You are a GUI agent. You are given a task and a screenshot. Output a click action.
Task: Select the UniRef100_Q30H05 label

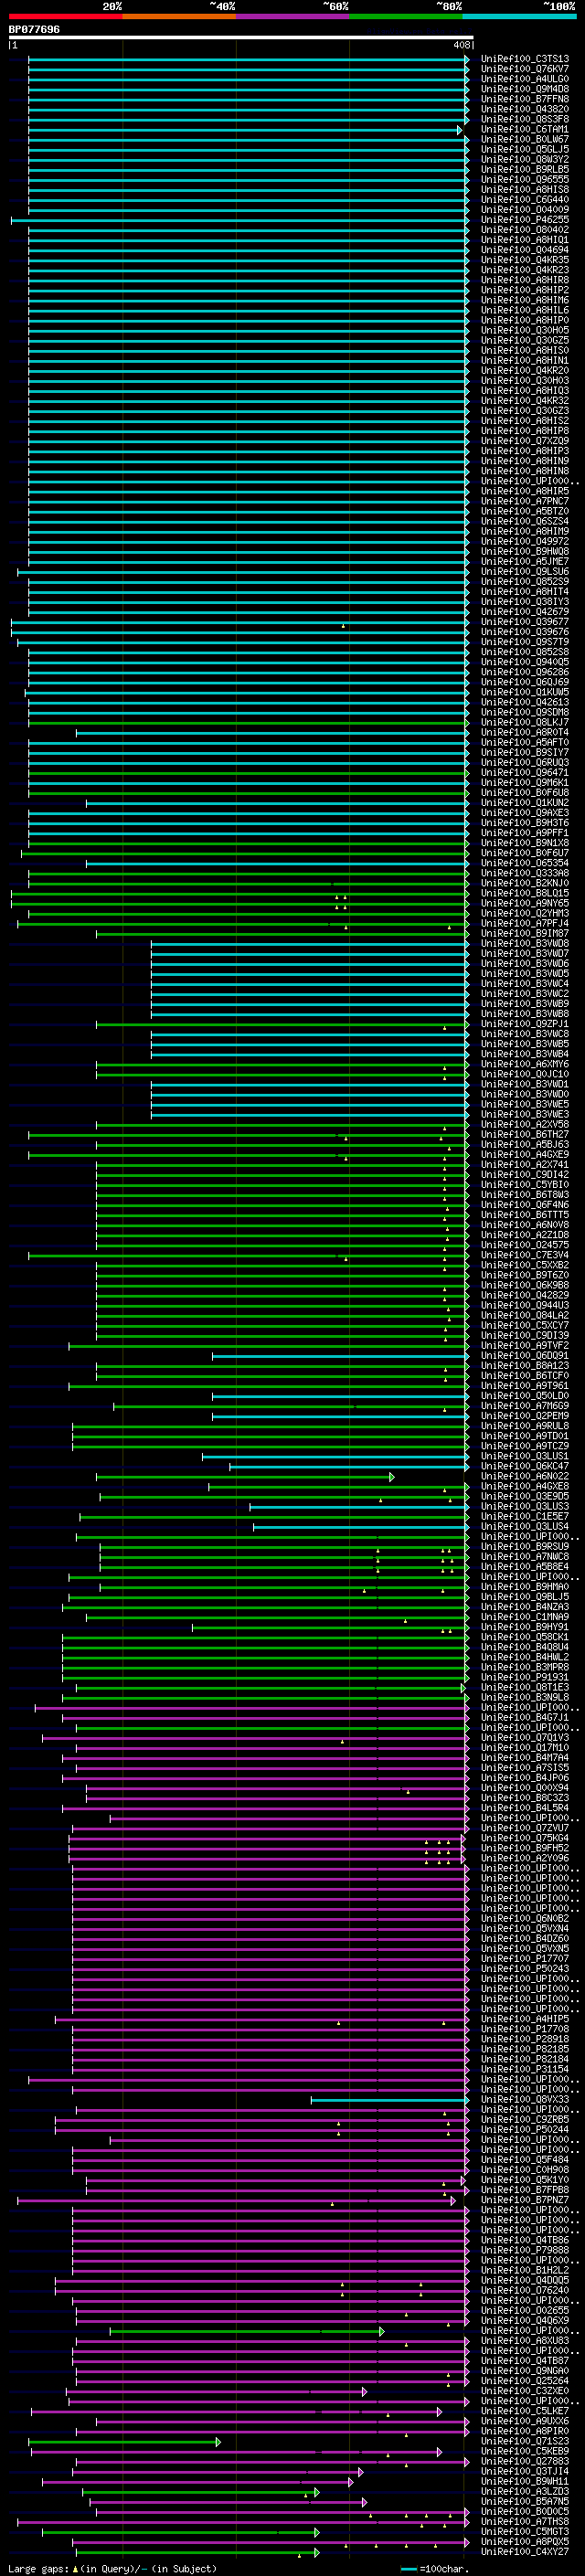pos(525,330)
